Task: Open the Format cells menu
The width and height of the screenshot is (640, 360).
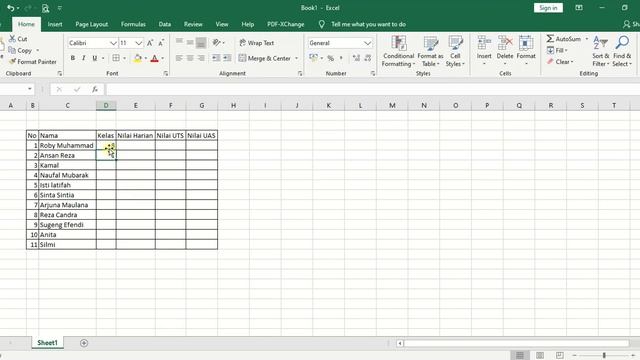Action: tap(526, 51)
